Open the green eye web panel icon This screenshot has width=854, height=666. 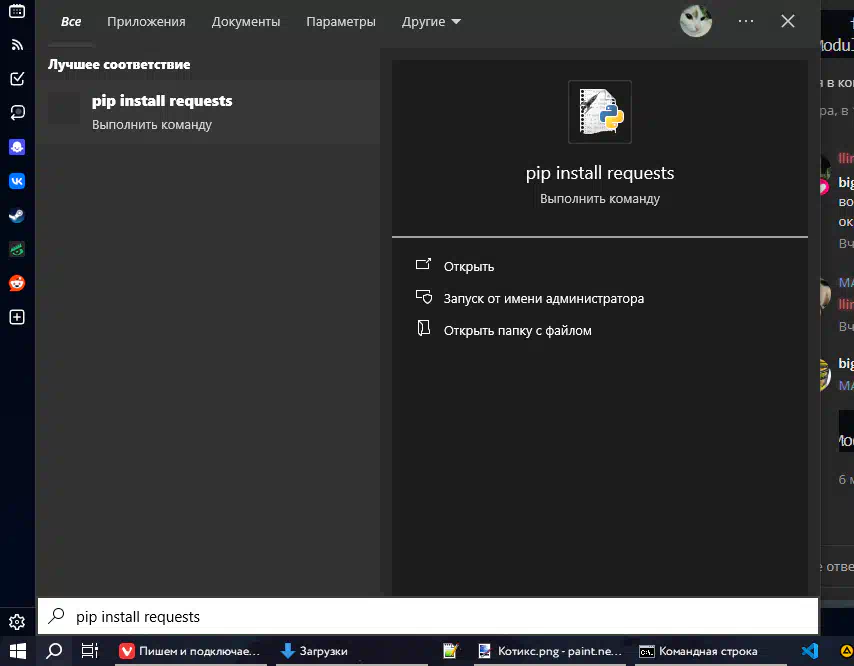coord(17,249)
